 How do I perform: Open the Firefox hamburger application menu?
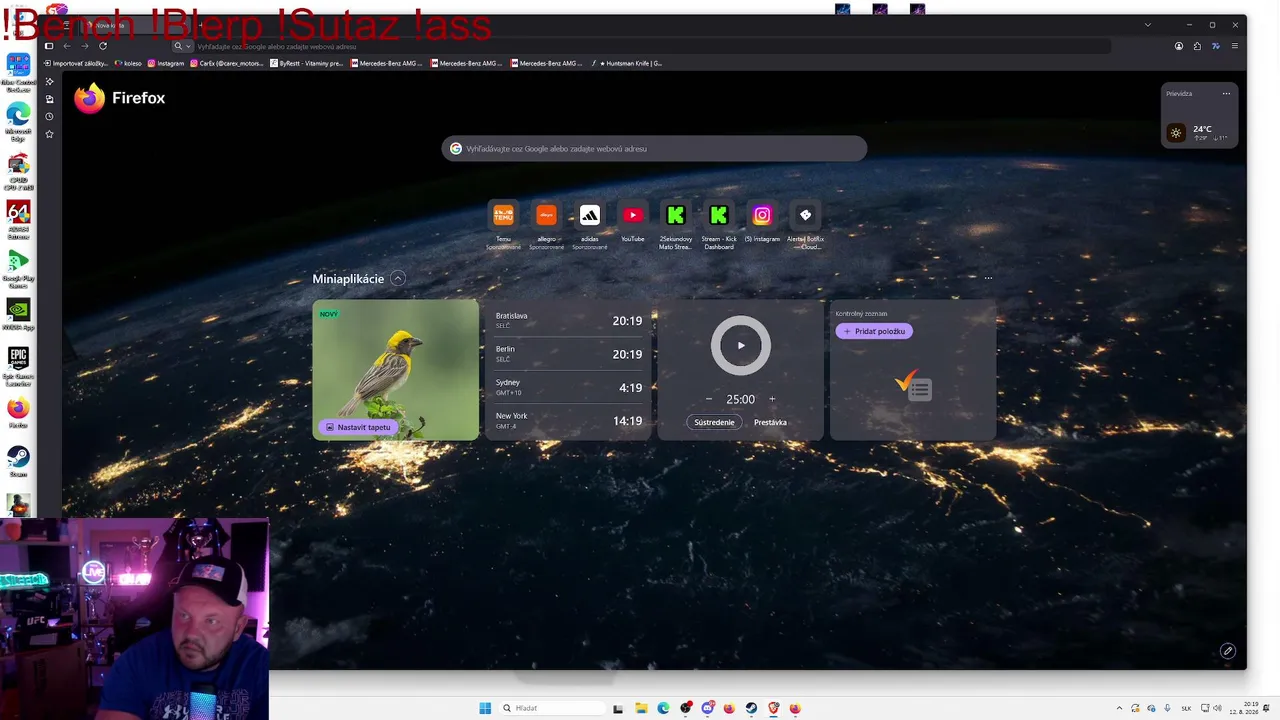(1234, 46)
